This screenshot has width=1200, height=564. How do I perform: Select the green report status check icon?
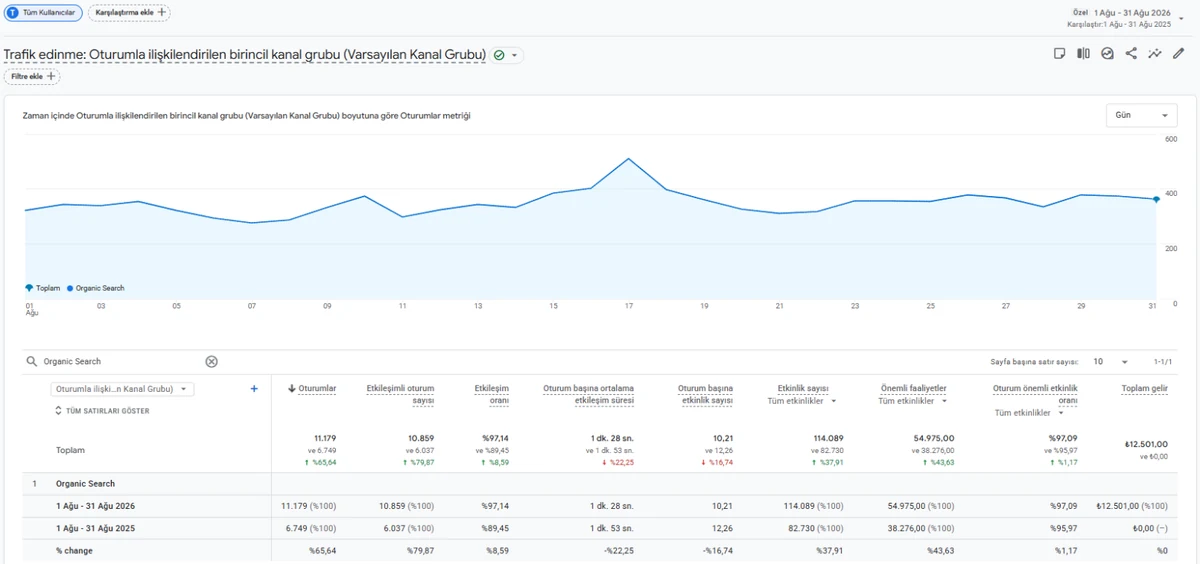tap(499, 55)
